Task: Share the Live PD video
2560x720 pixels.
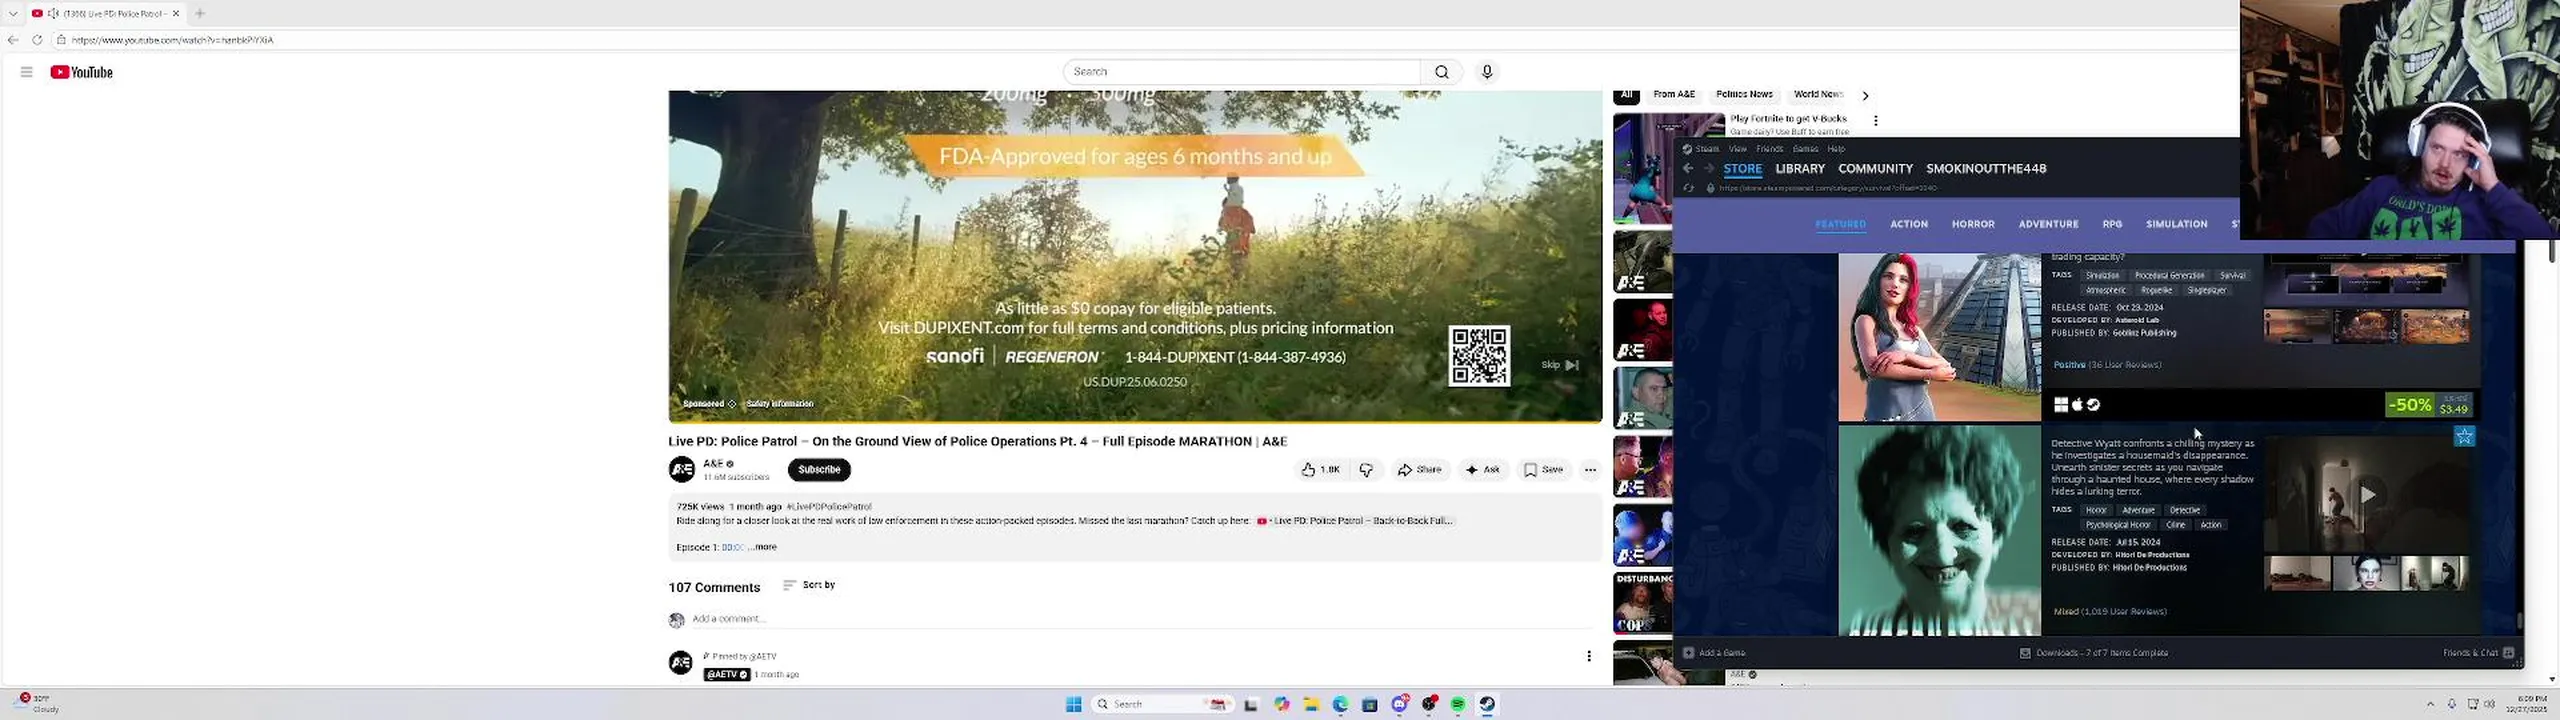Action: pyautogui.click(x=1419, y=469)
